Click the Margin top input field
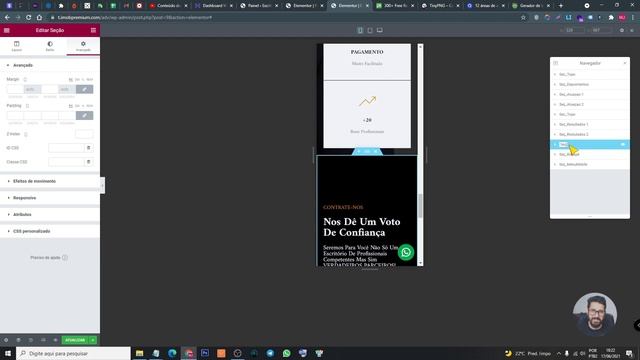Image resolution: width=640 pixels, height=360 pixels. click(x=15, y=89)
